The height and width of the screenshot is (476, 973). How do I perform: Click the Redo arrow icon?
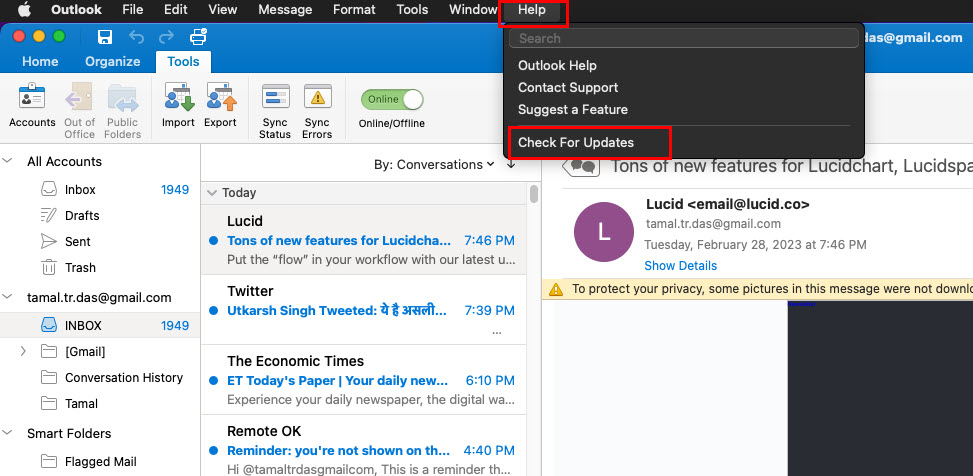[x=166, y=37]
